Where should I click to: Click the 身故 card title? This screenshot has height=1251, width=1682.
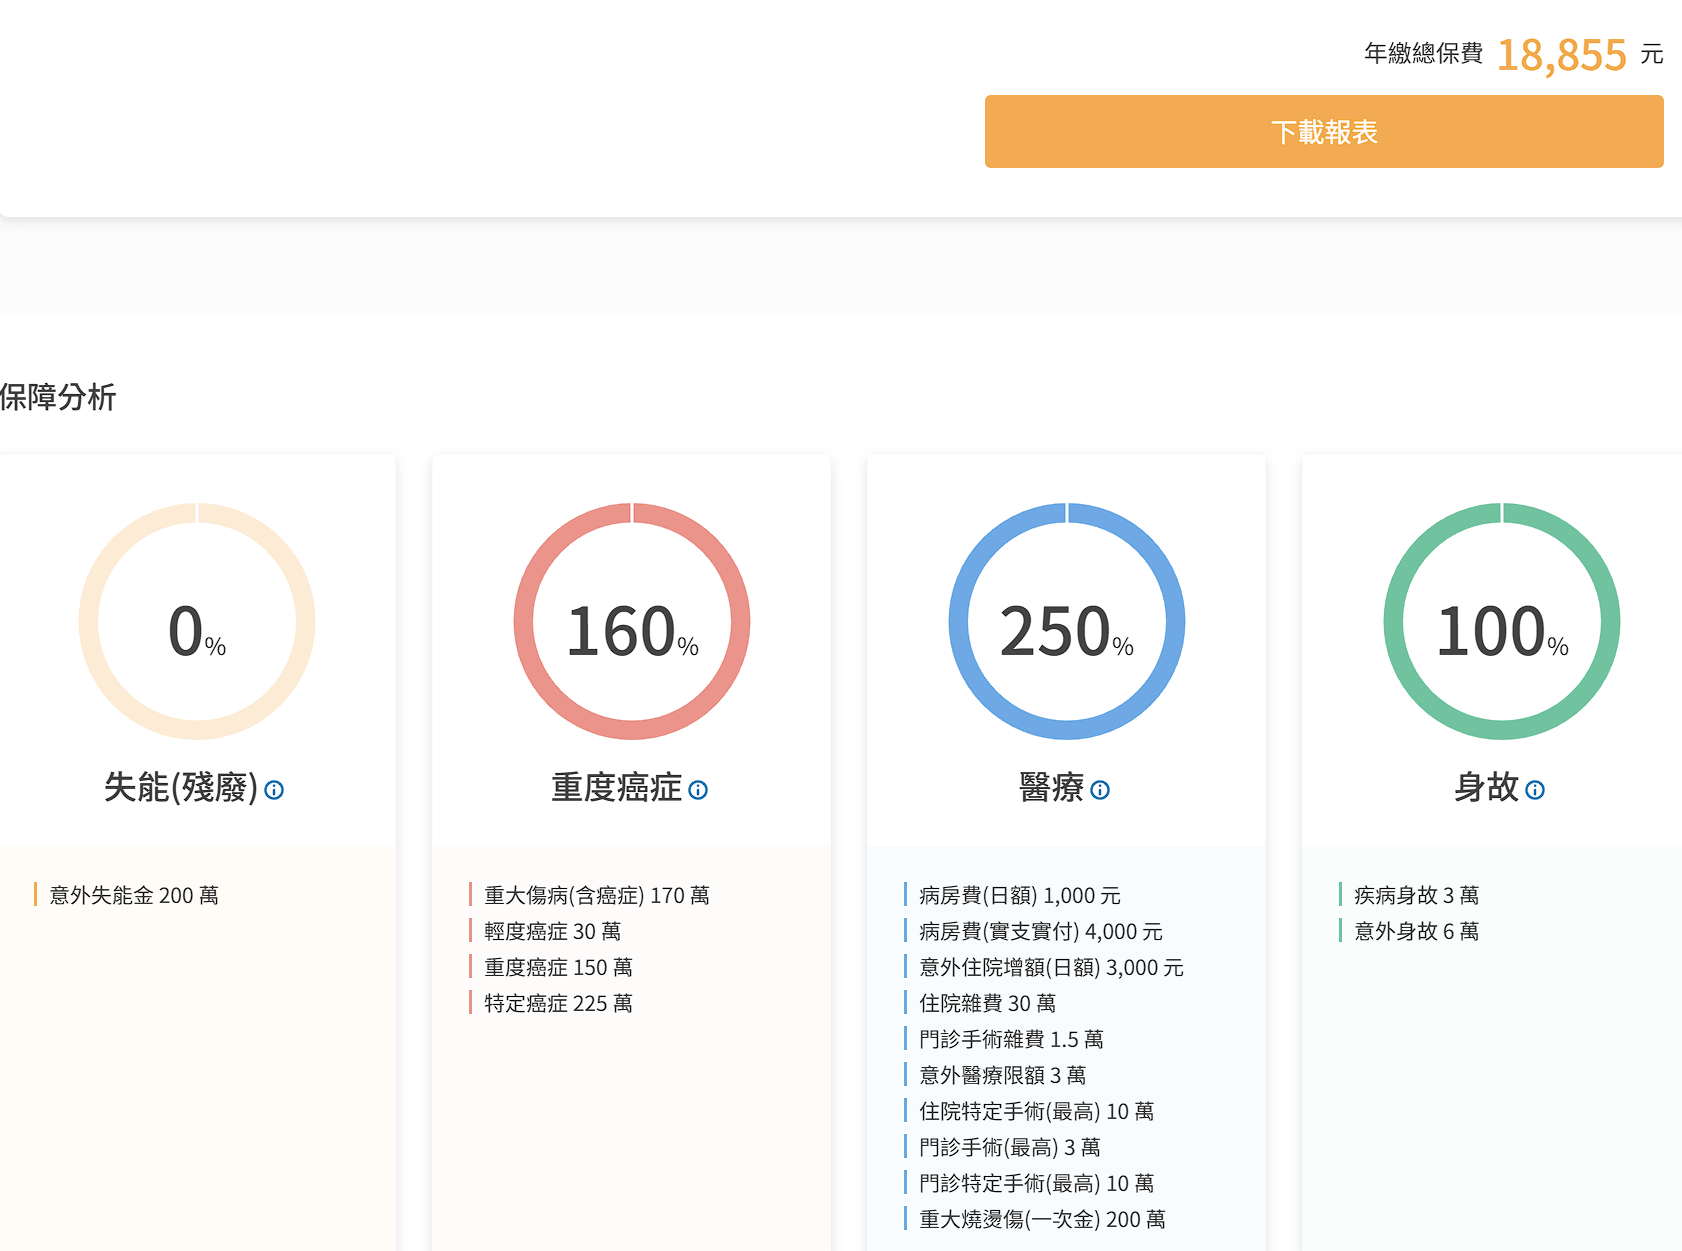1486,788
